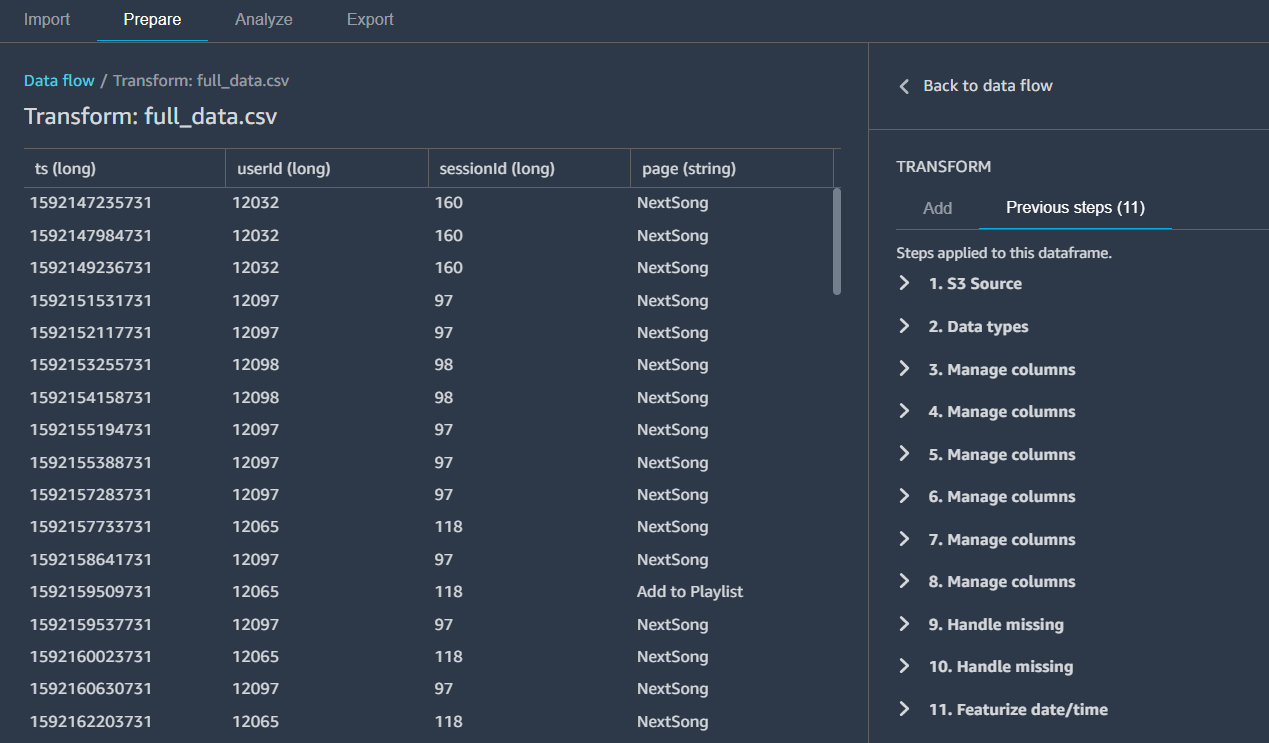
Task: Click sessionId 118 in row 1592157733731
Action: [449, 527]
